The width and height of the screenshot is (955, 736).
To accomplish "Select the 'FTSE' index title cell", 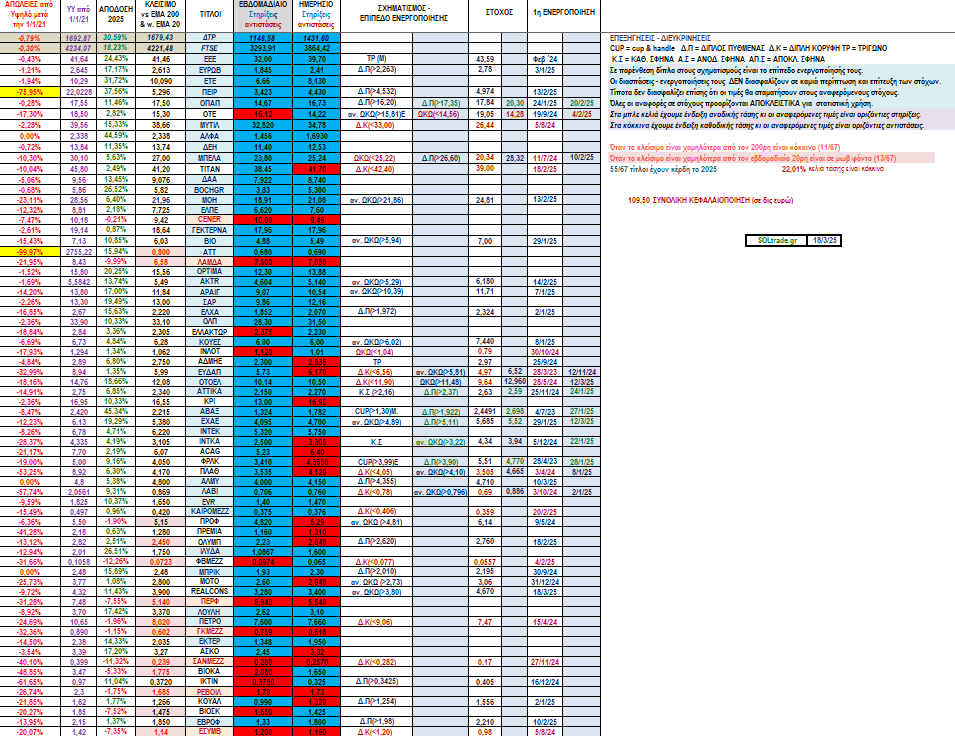I will (210, 48).
